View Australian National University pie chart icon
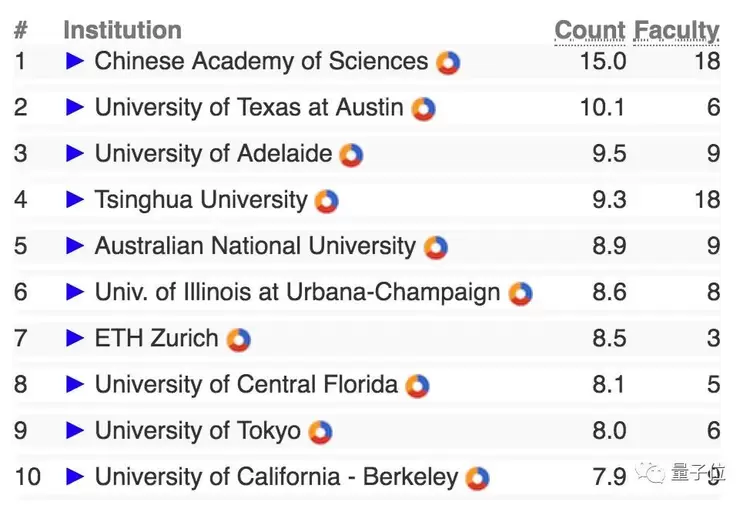The width and height of the screenshot is (750, 505). (x=435, y=247)
